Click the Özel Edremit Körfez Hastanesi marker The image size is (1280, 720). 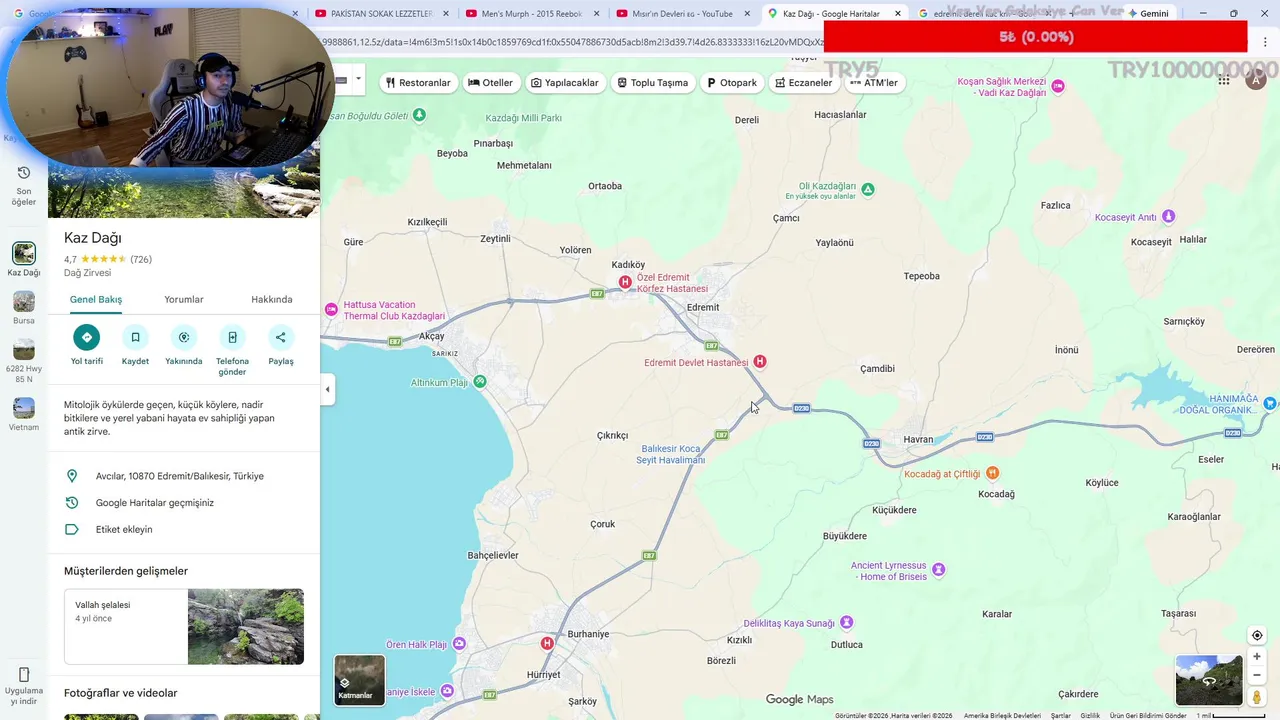click(x=625, y=282)
